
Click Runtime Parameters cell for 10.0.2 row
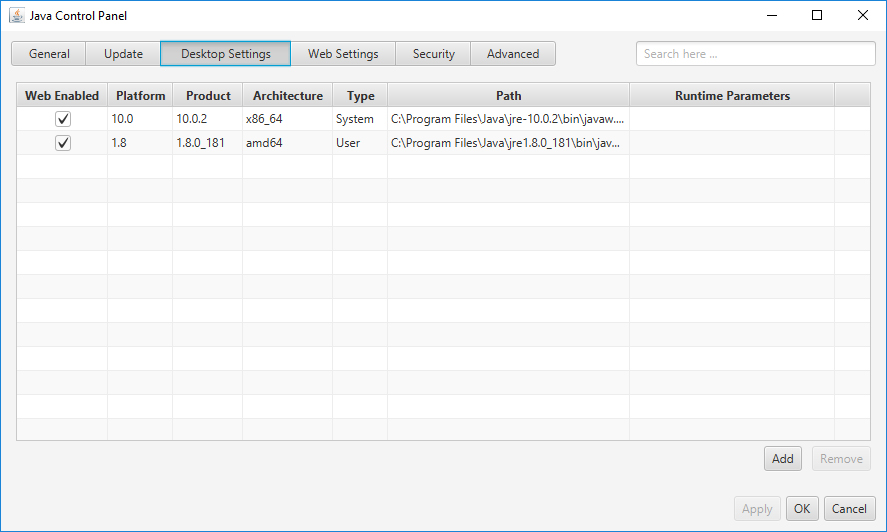tap(731, 119)
